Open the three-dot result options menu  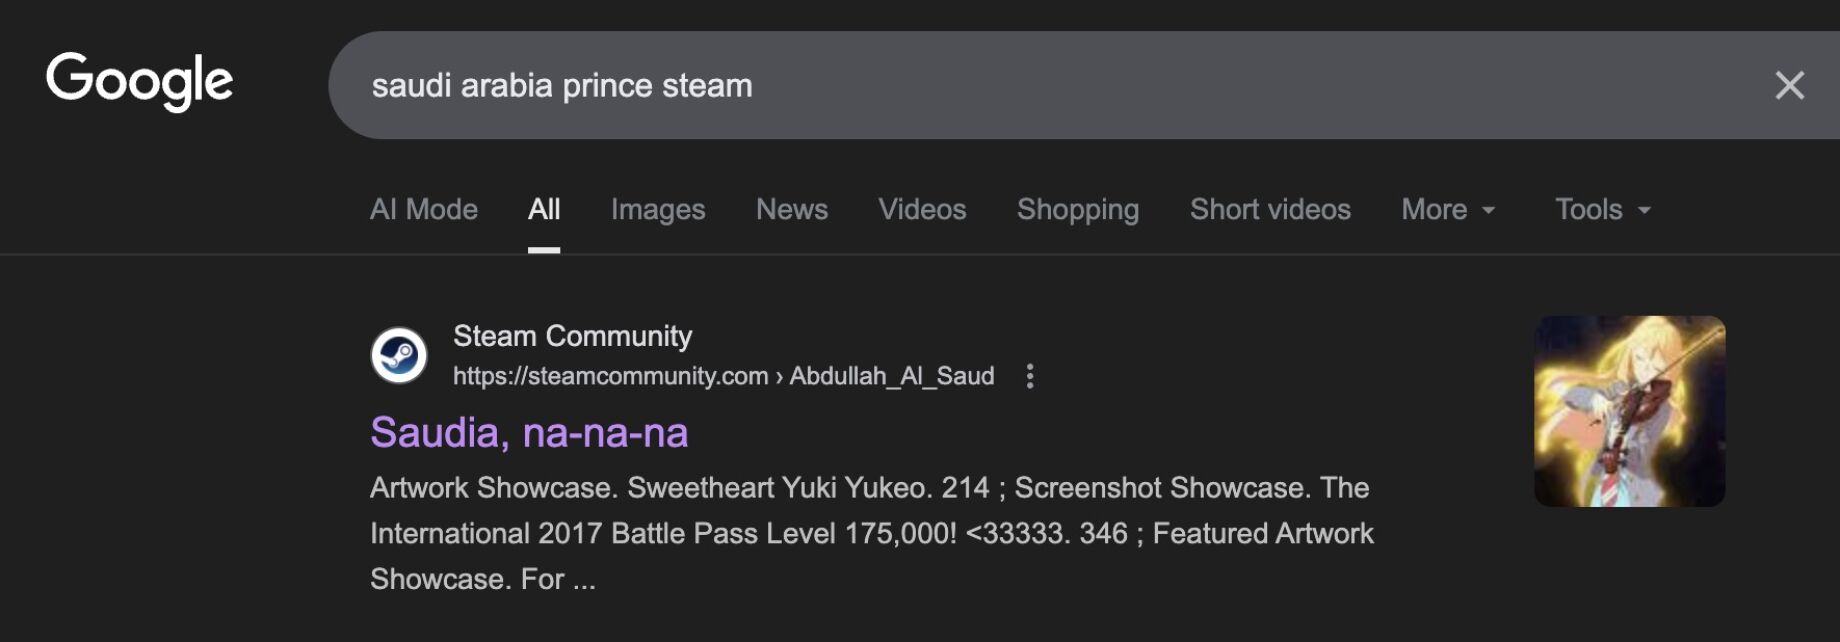click(1030, 376)
